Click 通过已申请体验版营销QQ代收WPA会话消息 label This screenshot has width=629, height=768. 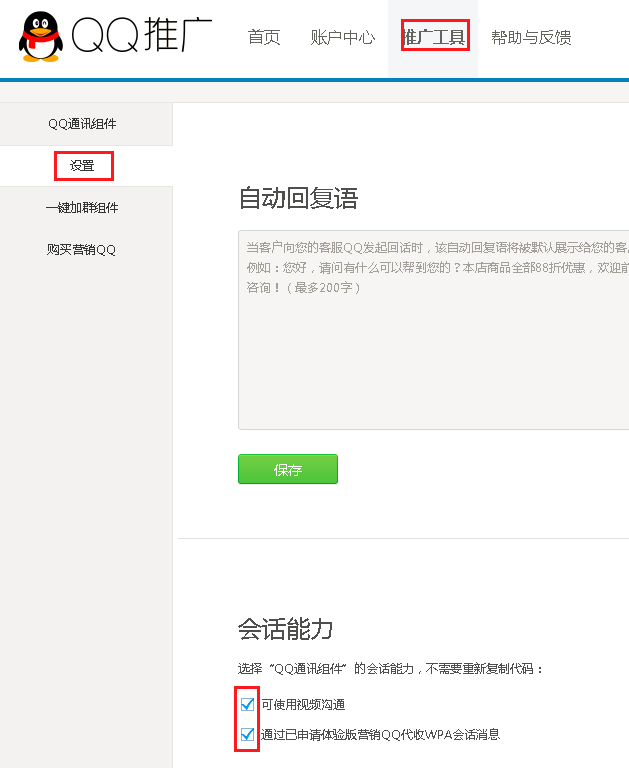(x=380, y=735)
